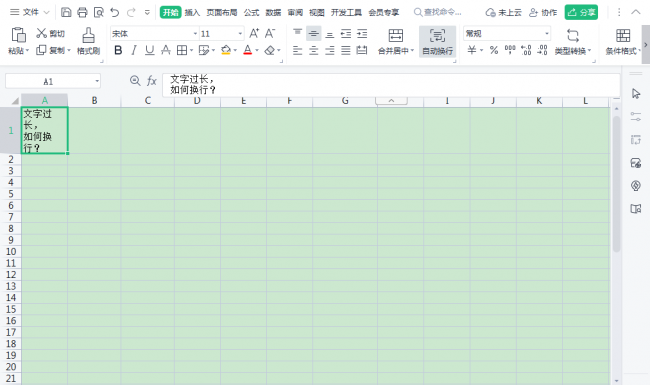This screenshot has height=385, width=650.
Task: Select column B header
Action: (95, 100)
